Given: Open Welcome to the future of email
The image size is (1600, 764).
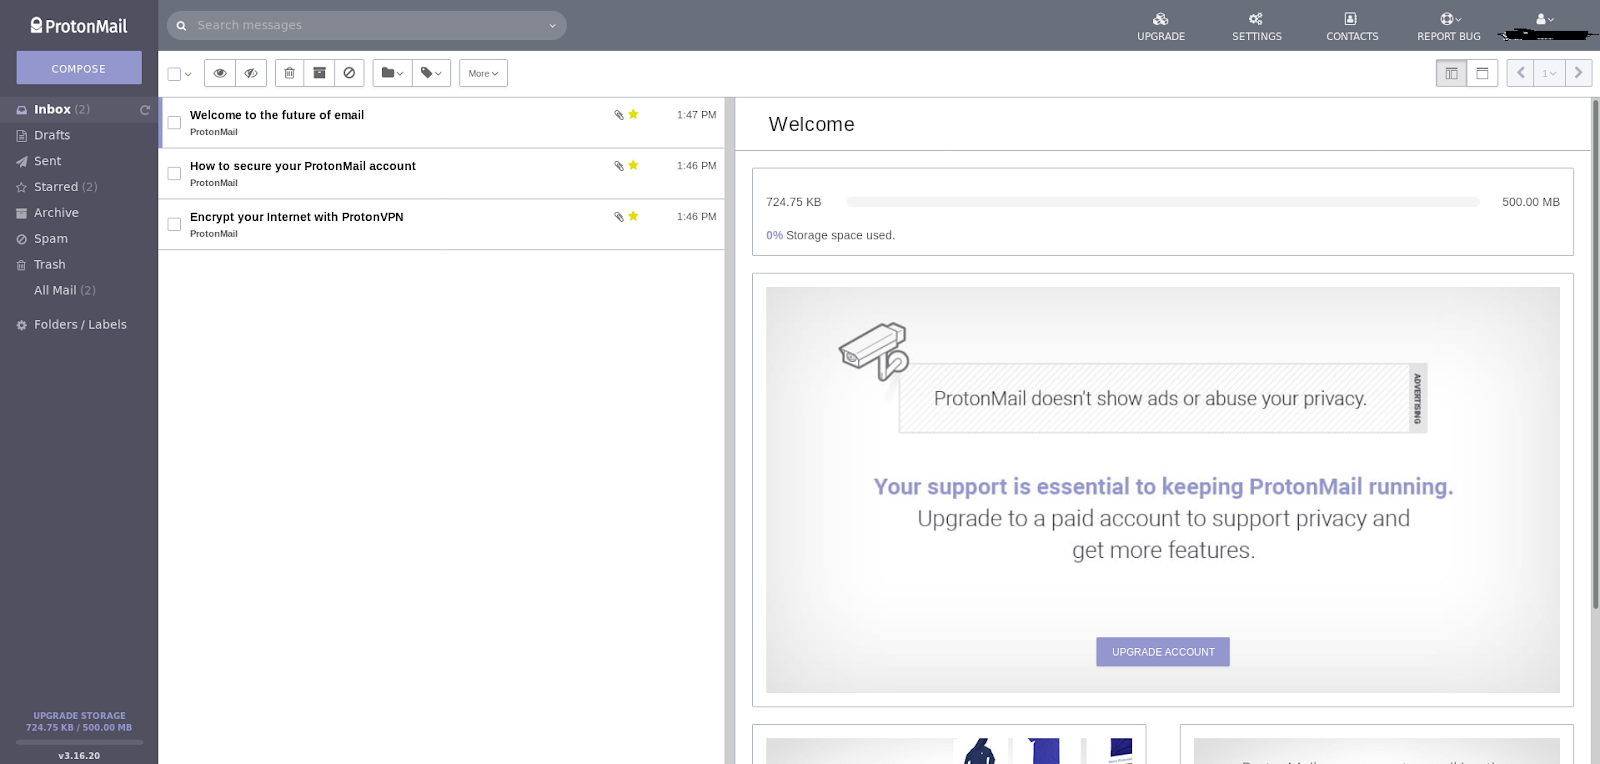Looking at the screenshot, I should [277, 115].
